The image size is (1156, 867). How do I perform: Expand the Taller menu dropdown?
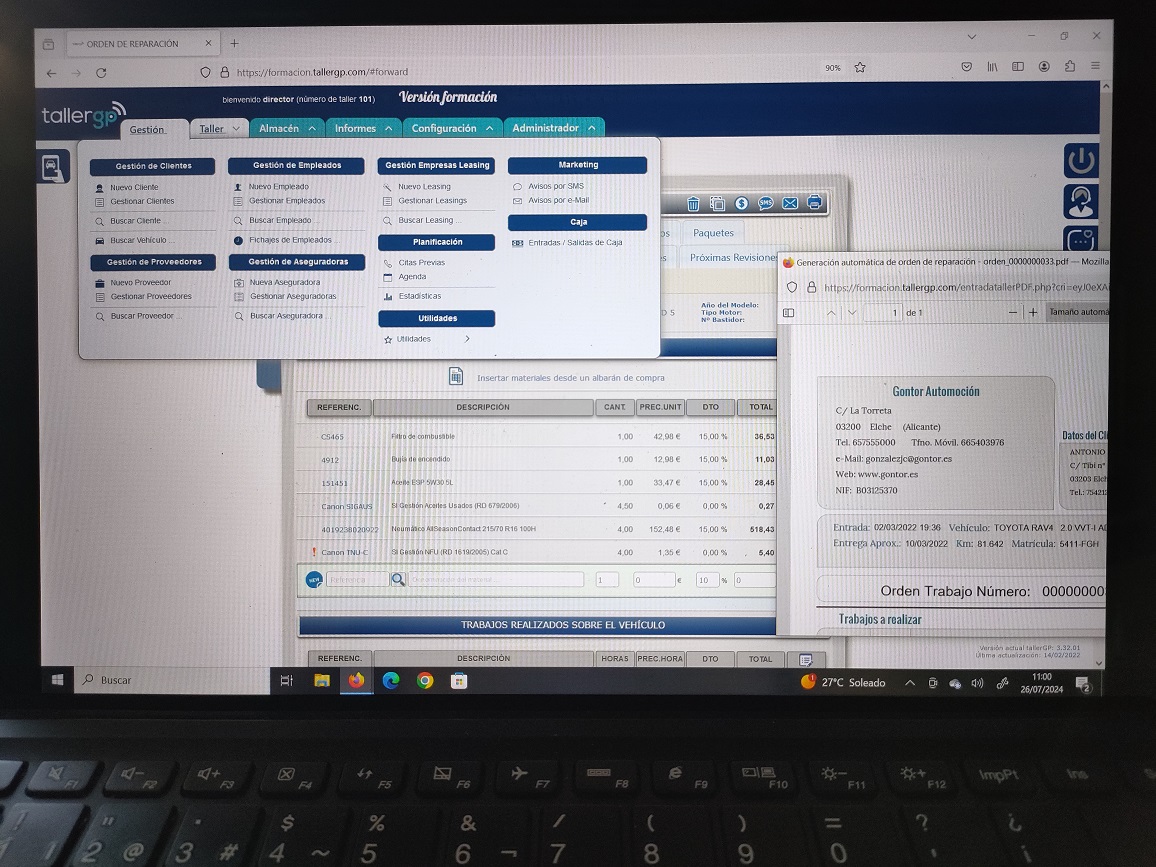[x=236, y=128]
